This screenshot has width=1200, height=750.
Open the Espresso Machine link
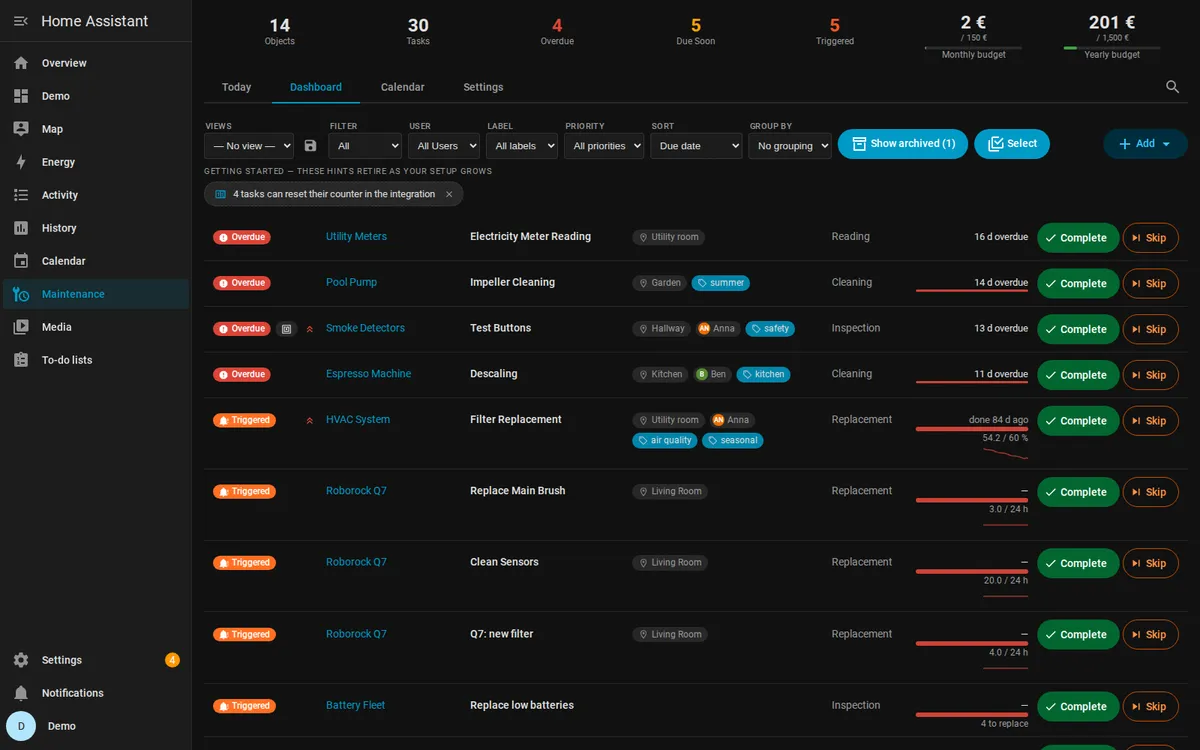pos(368,374)
